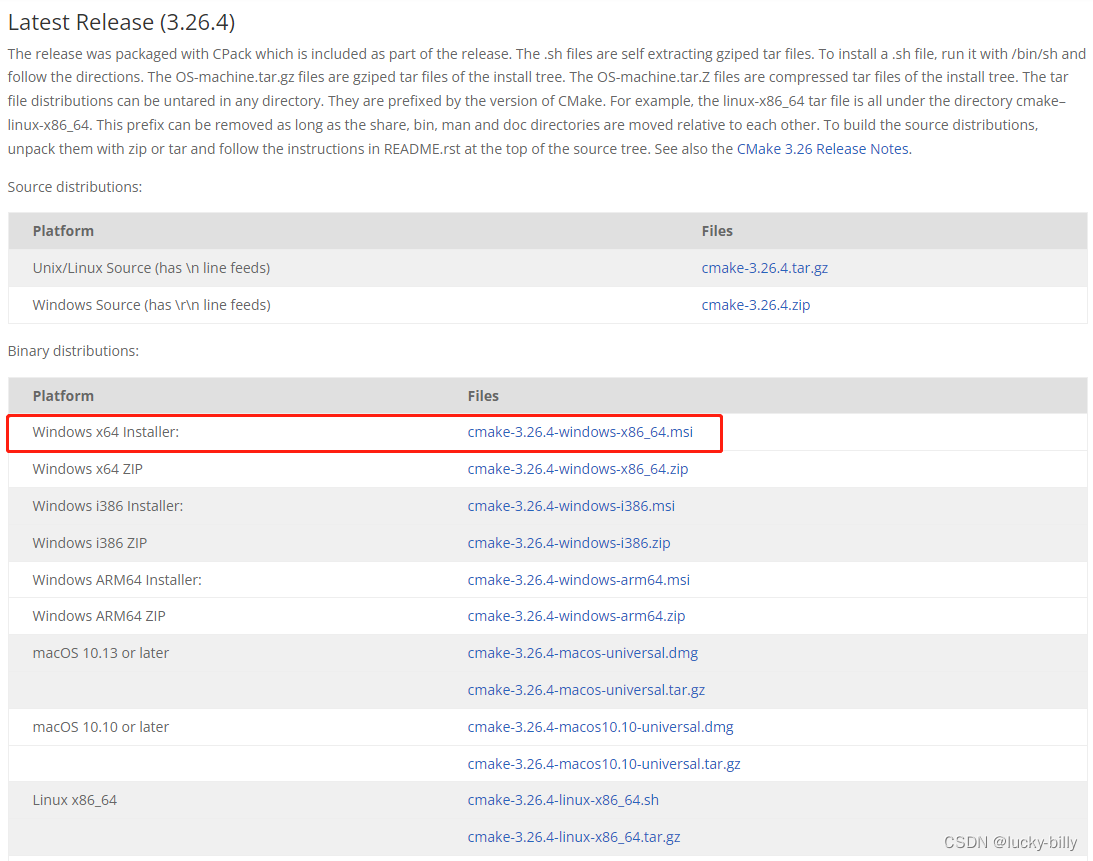
Task: Click the 'Windows ARM64 Installer:' platform cell
Action: 116,580
